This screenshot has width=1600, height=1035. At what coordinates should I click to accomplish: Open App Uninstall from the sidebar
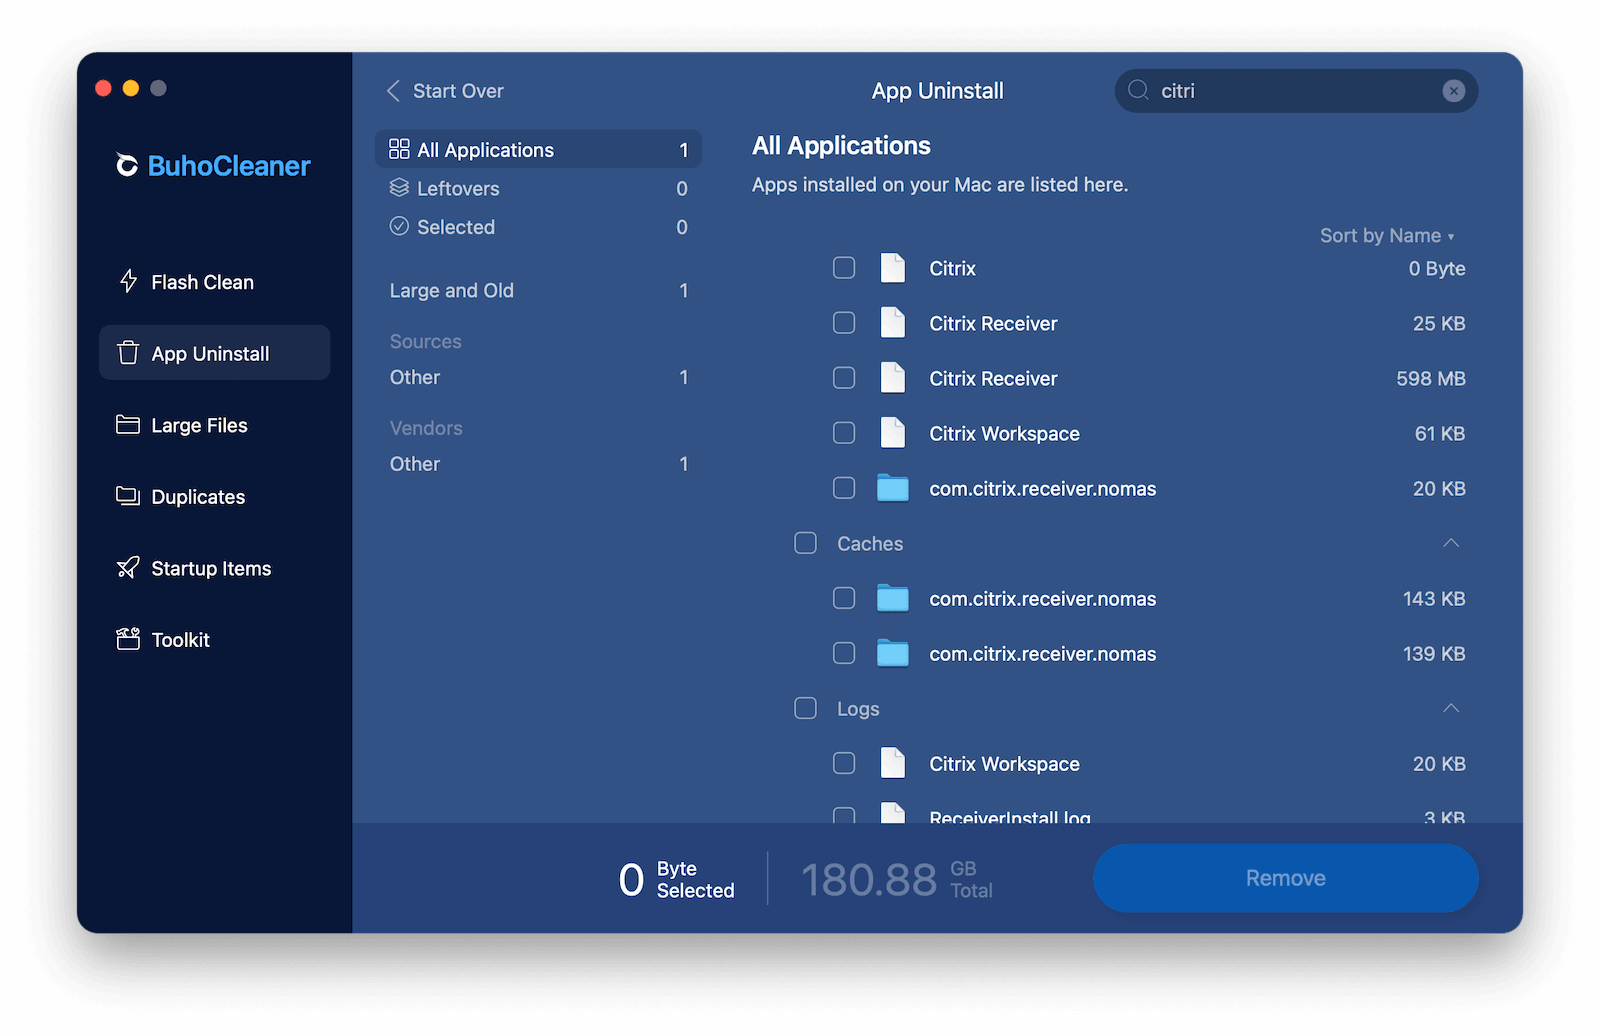(x=214, y=352)
